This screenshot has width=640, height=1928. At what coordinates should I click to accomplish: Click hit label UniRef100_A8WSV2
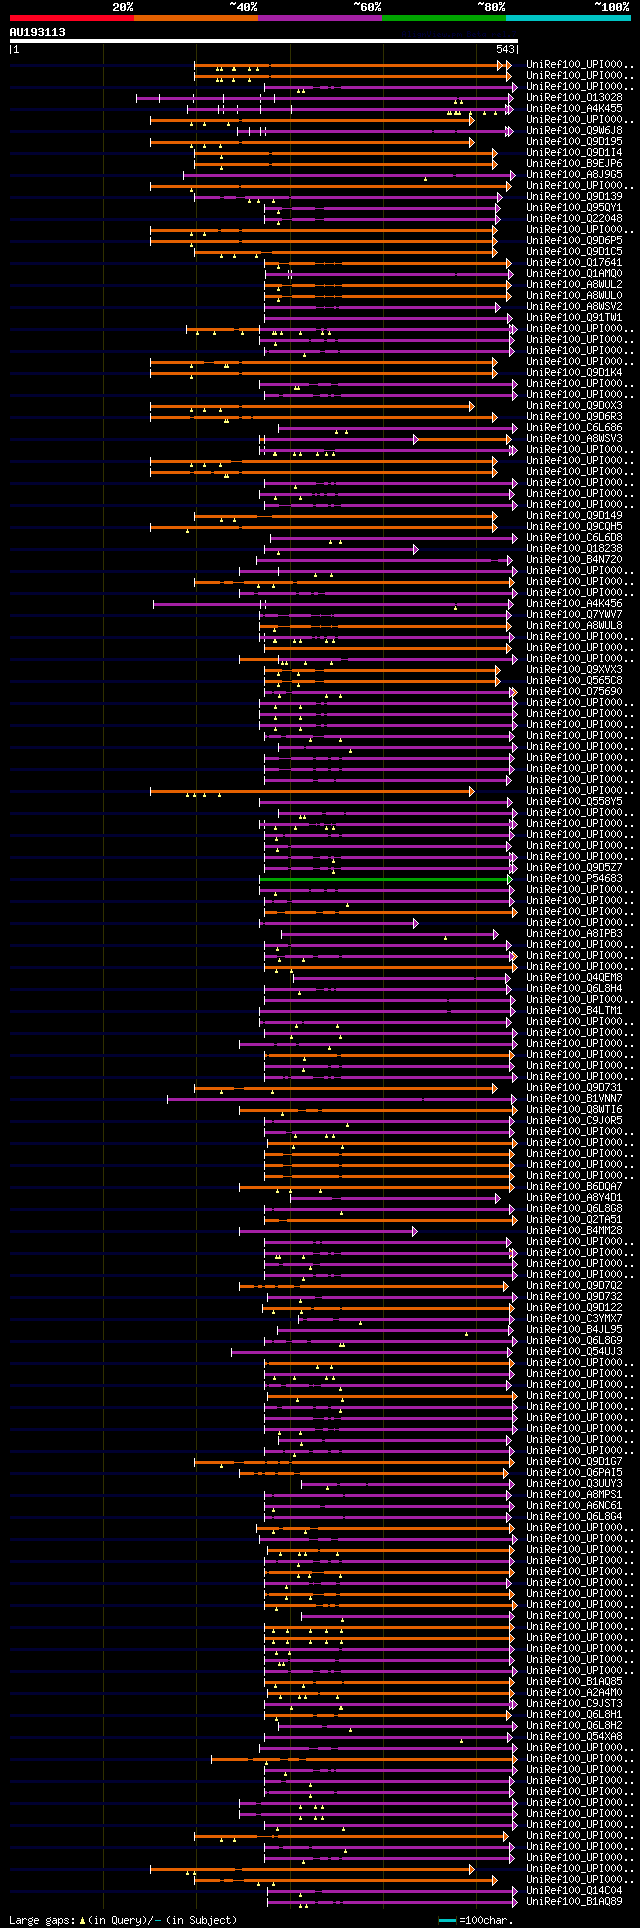(574, 306)
